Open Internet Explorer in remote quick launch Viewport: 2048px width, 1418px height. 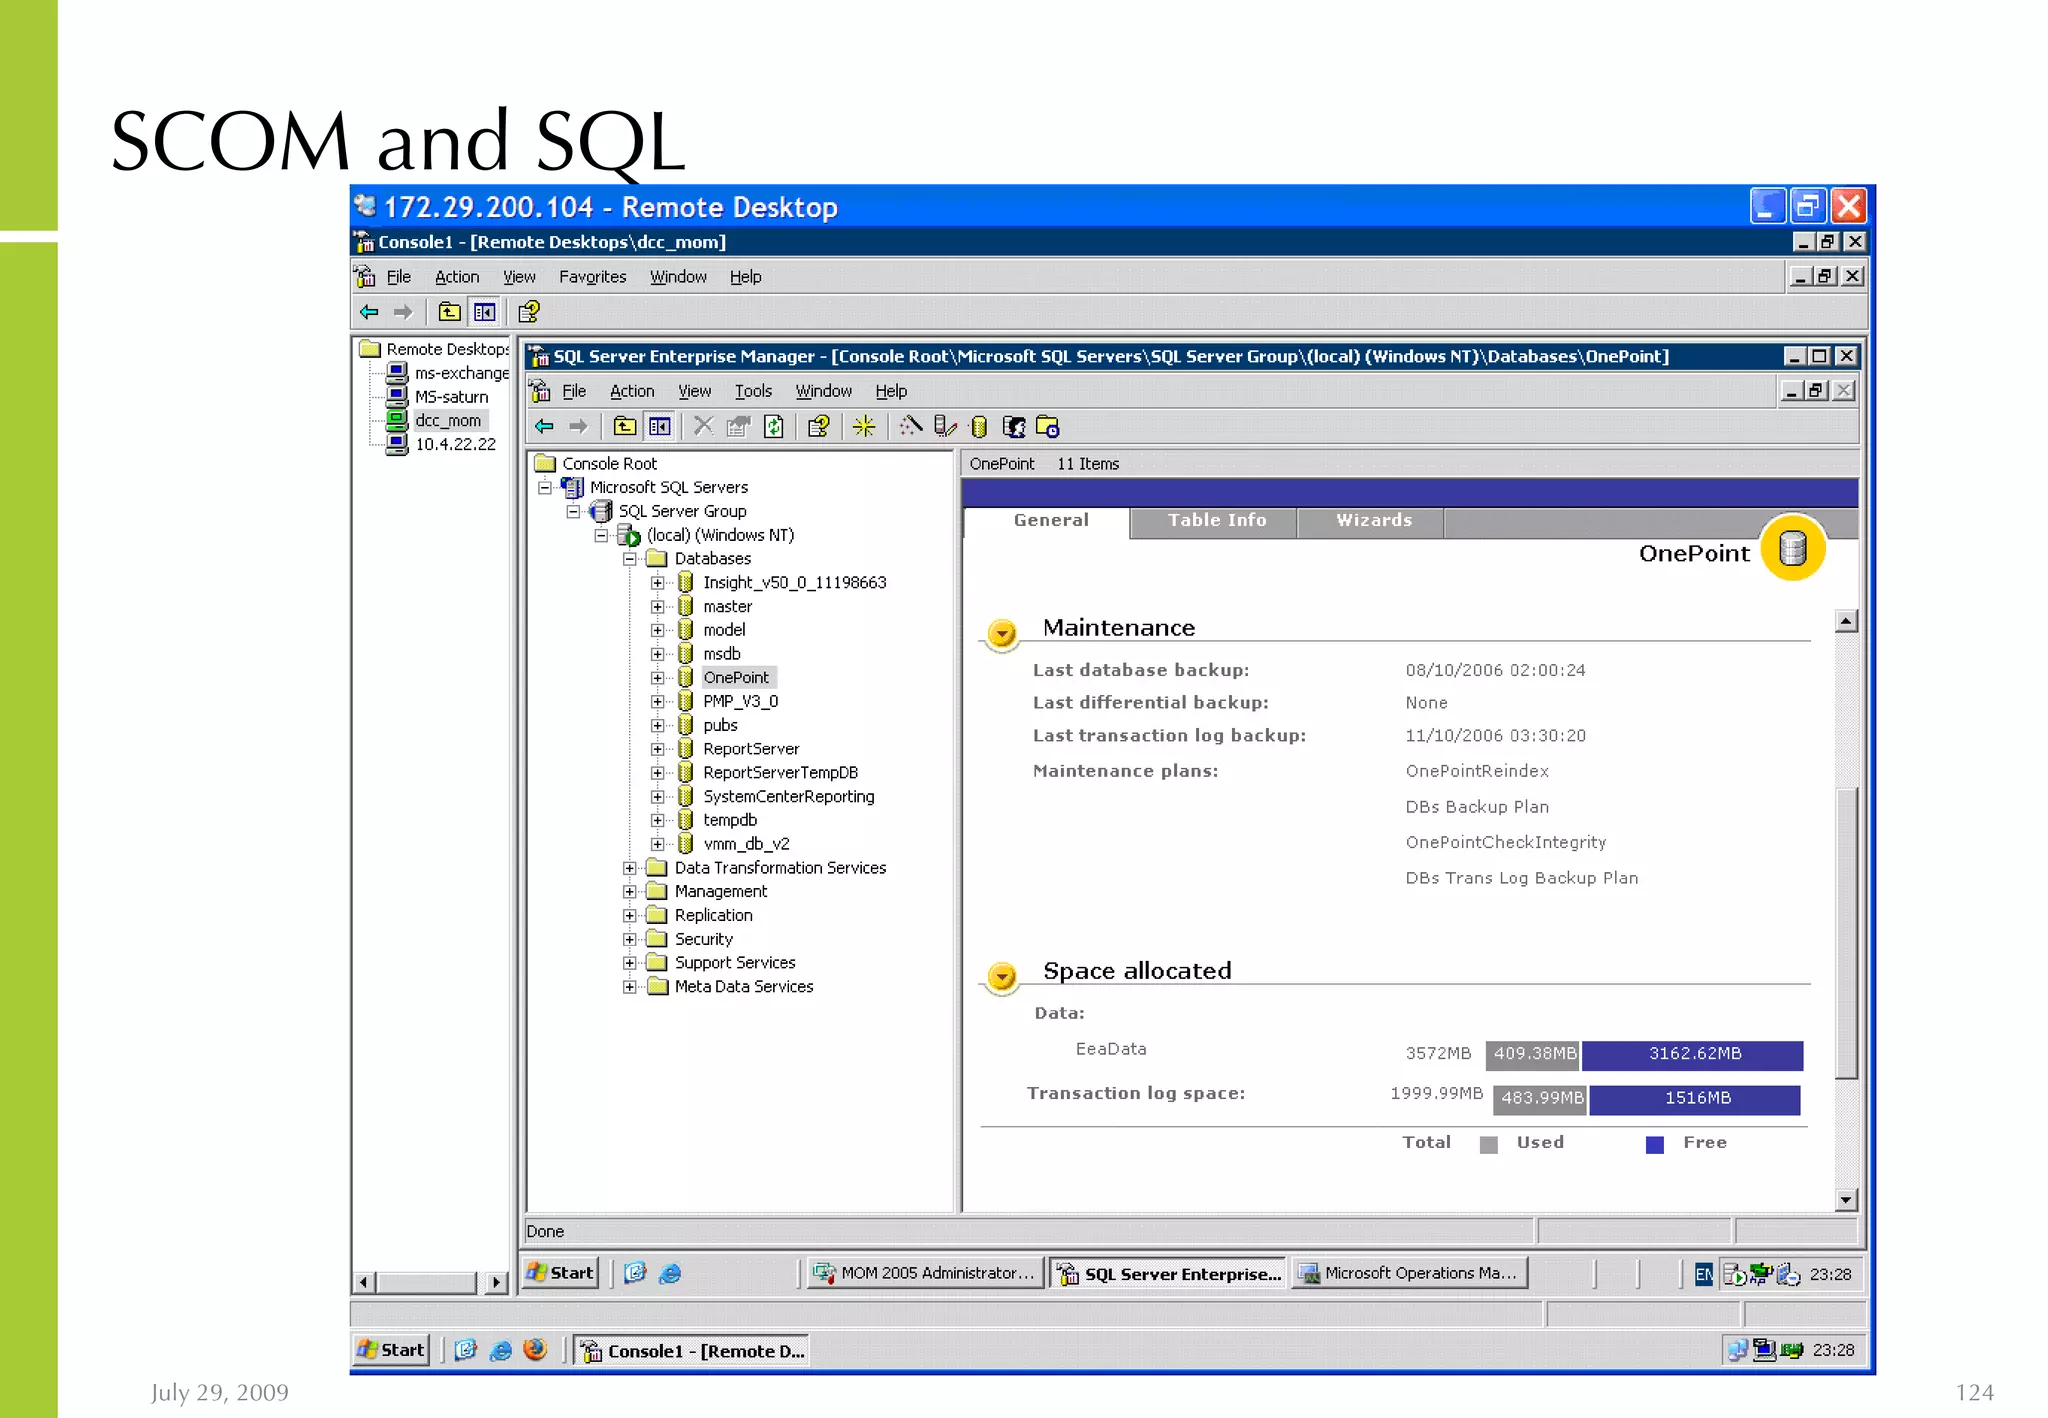pyautogui.click(x=671, y=1273)
